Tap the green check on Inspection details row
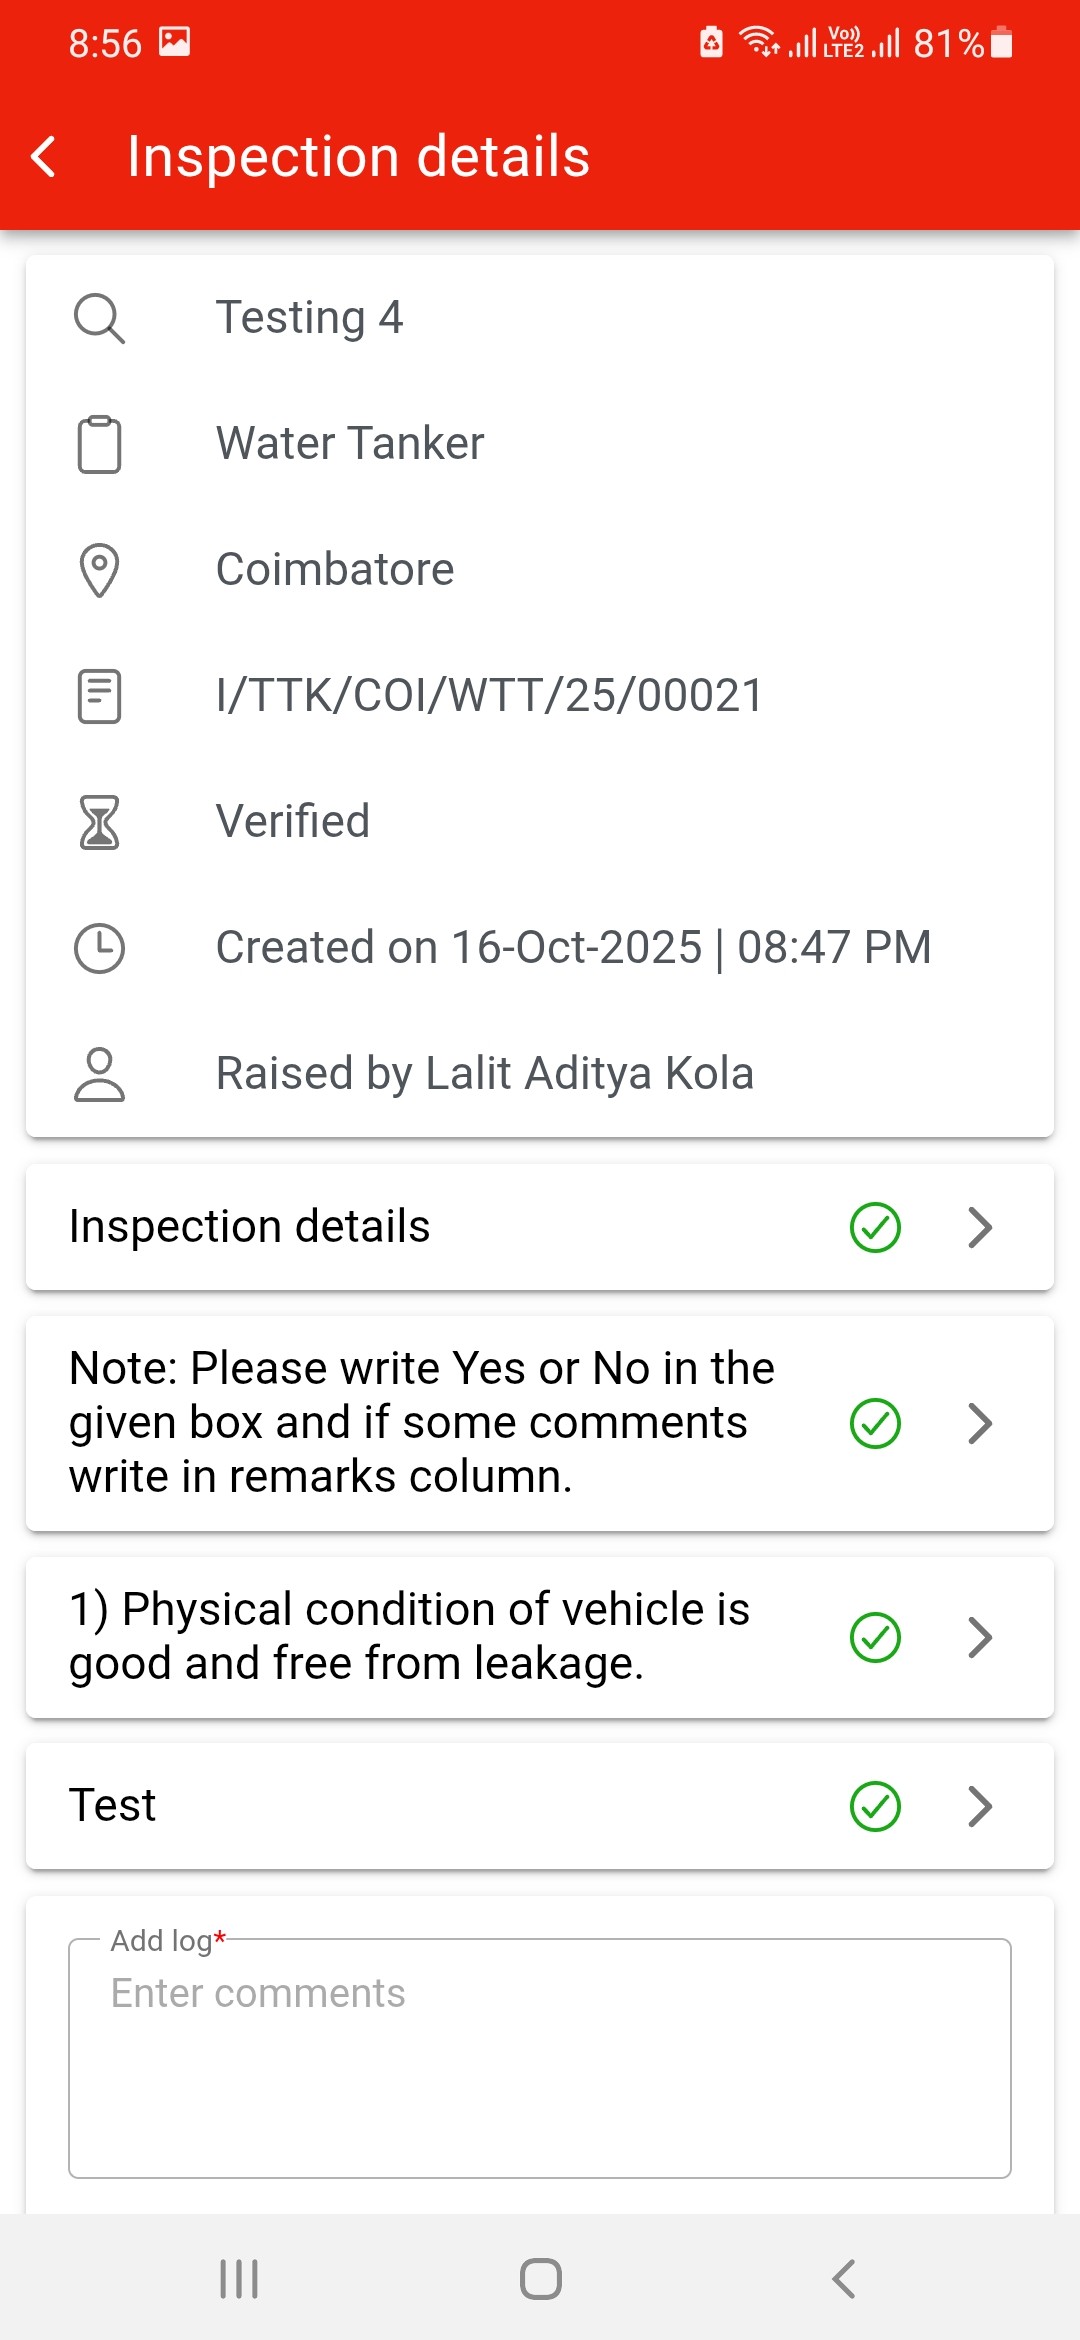1080x2340 pixels. point(875,1227)
